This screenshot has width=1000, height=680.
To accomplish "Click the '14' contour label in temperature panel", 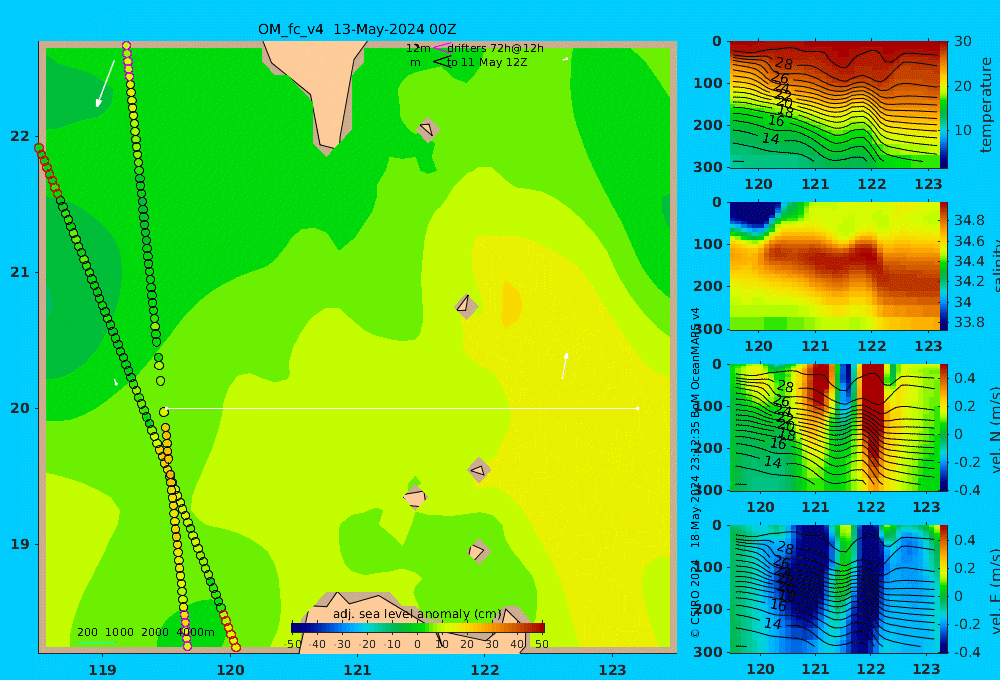I will [770, 138].
